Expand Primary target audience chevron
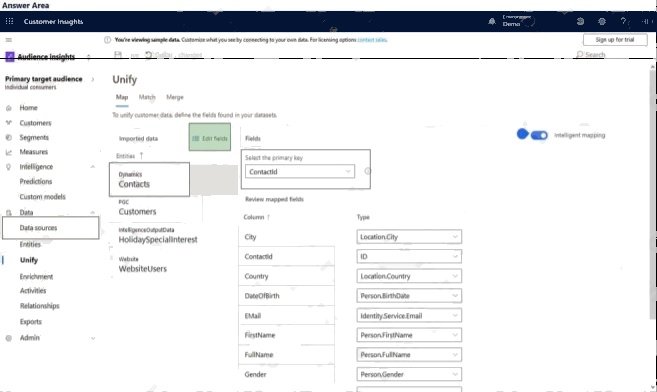The image size is (657, 392). click(x=93, y=79)
